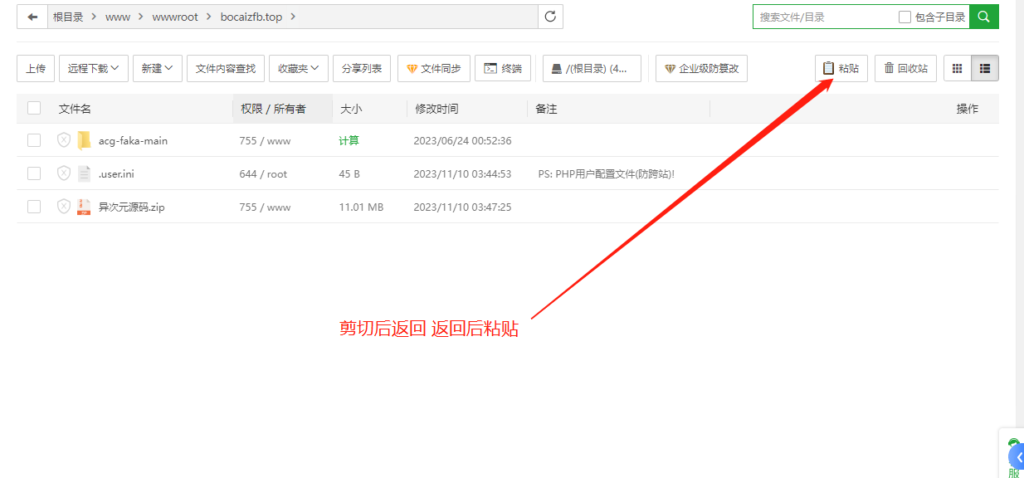Click the acg-faka-main folder icon
Viewport: 1024px width, 478px height.
pyautogui.click(x=84, y=140)
